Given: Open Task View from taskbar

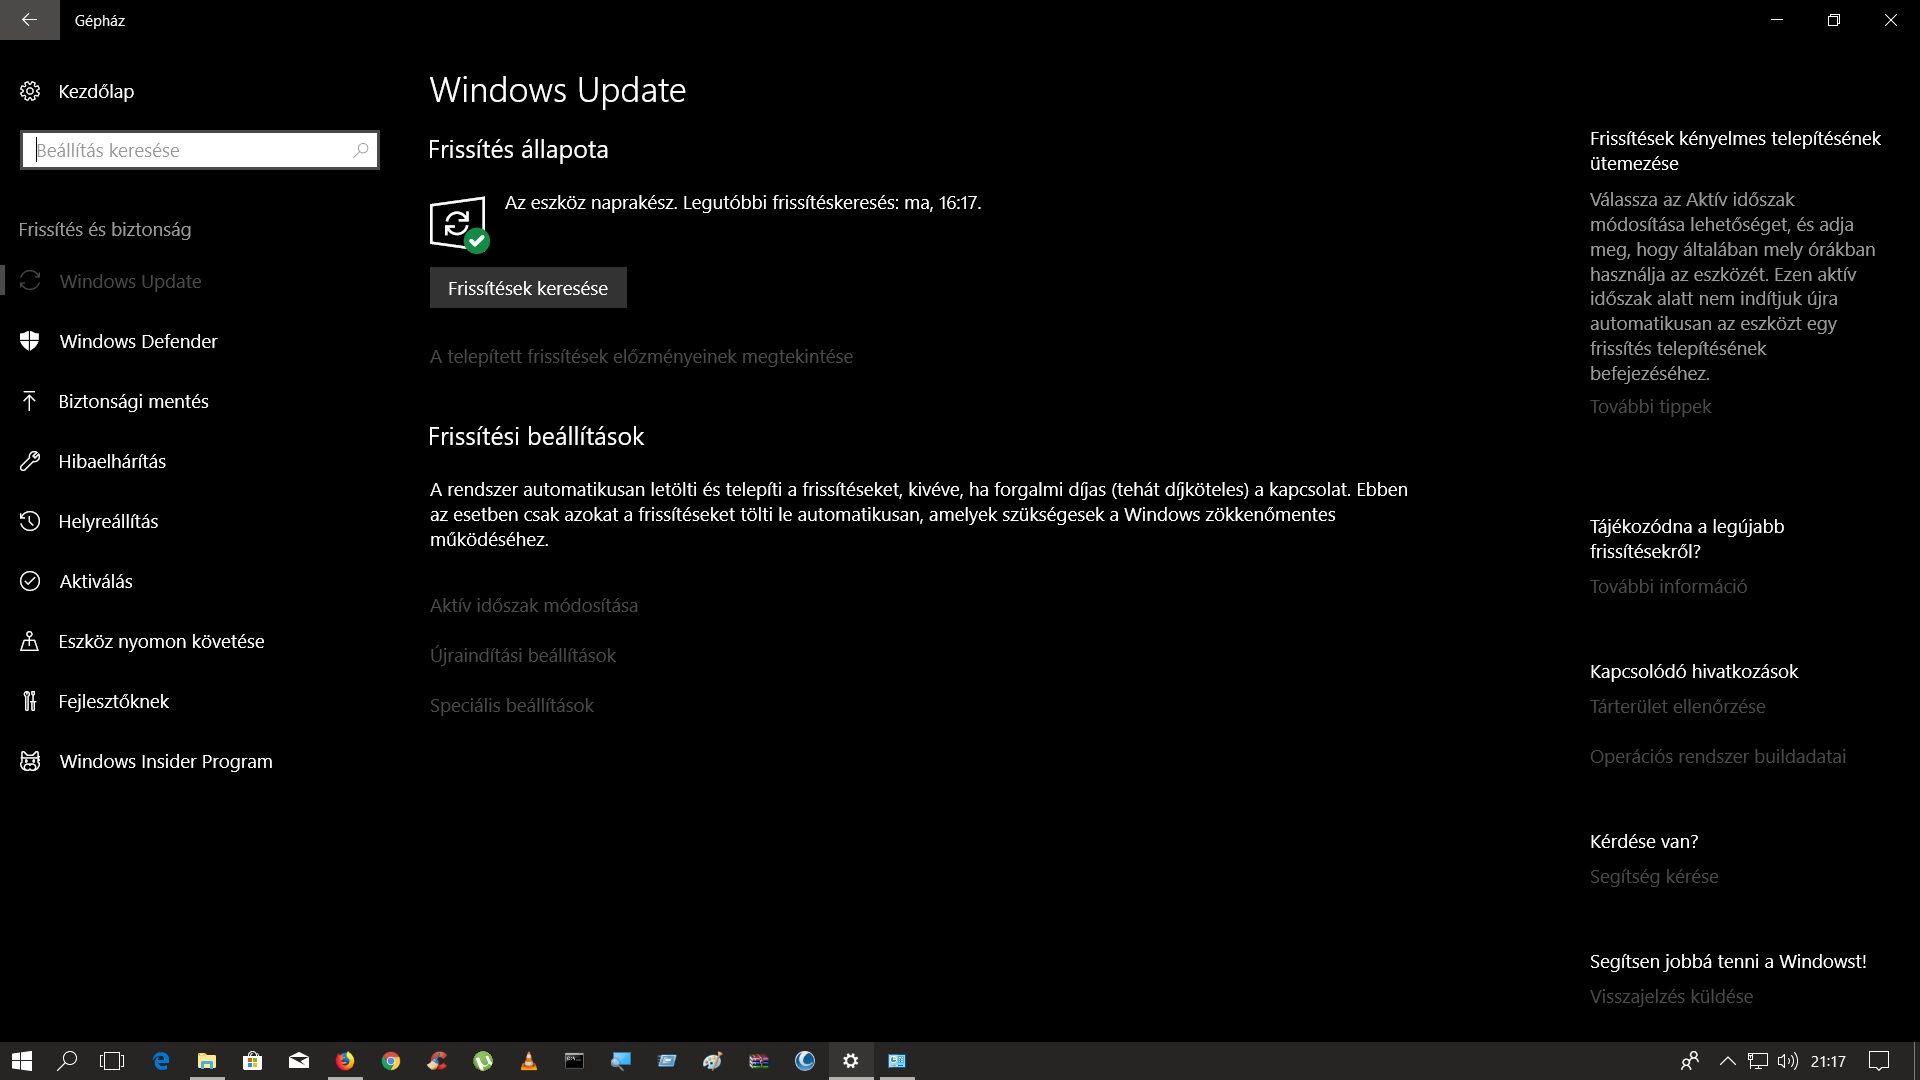Looking at the screenshot, I should pyautogui.click(x=112, y=1061).
